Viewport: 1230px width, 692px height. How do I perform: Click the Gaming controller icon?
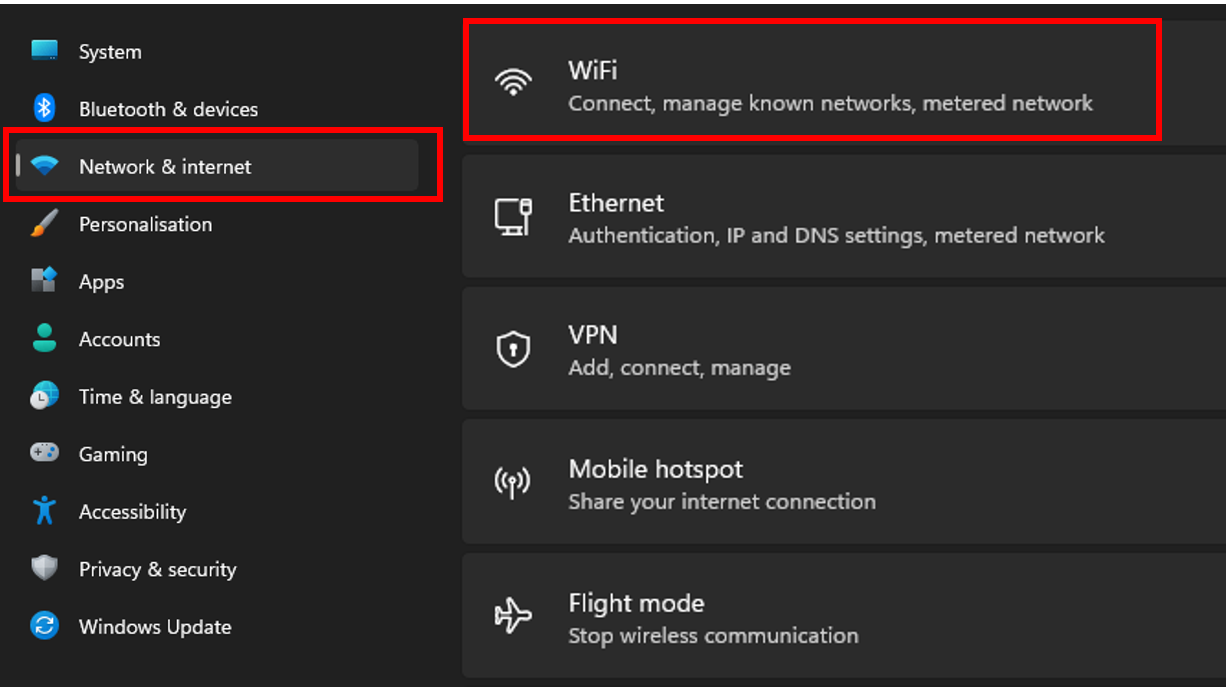coord(45,453)
